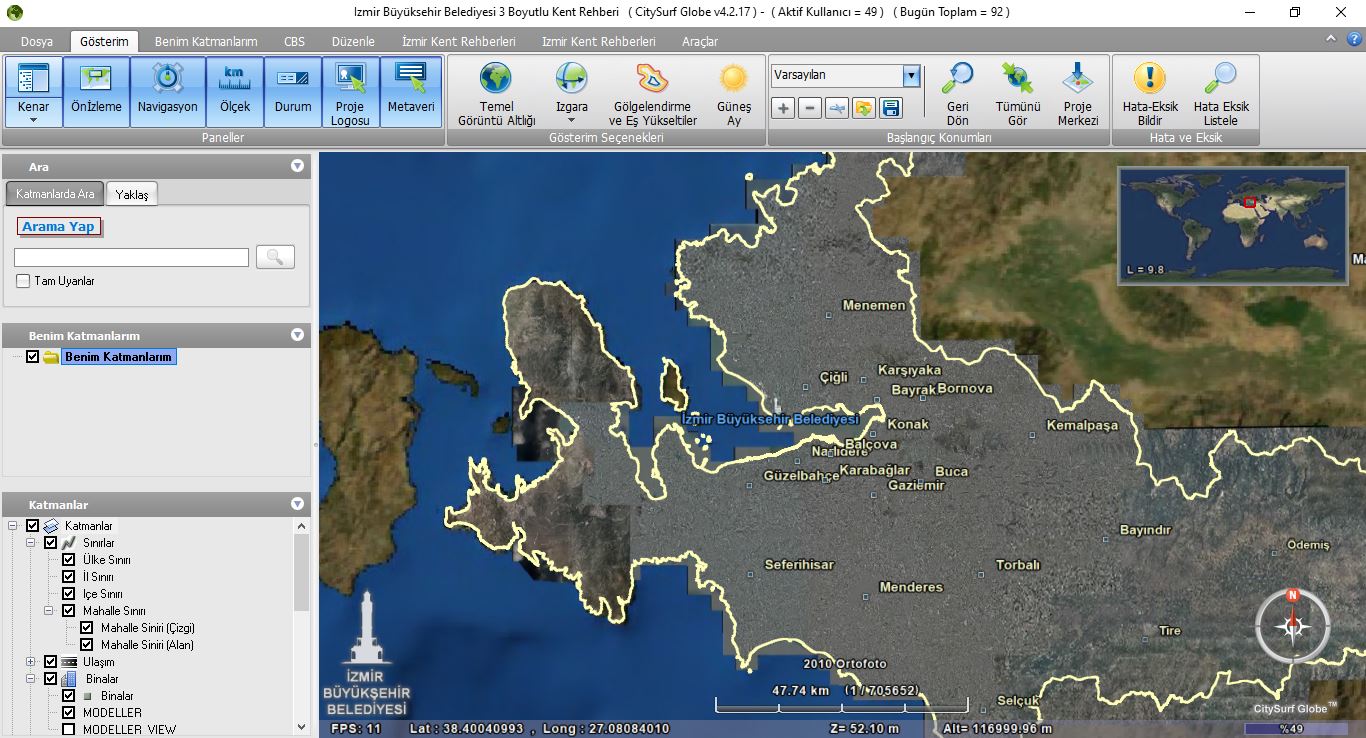Viewport: 1366px width, 738px height.
Task: Click the airplane fly-to location icon
Action: point(837,108)
